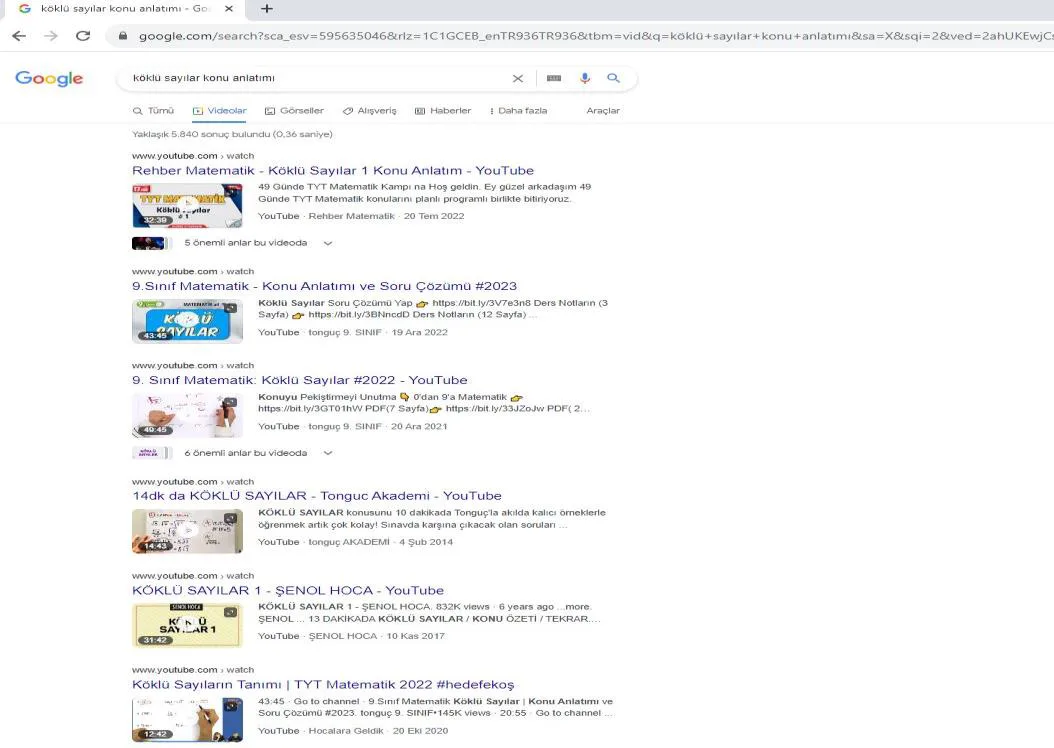This screenshot has width=1054, height=748.
Task: Click the Google logo
Action: click(x=49, y=79)
